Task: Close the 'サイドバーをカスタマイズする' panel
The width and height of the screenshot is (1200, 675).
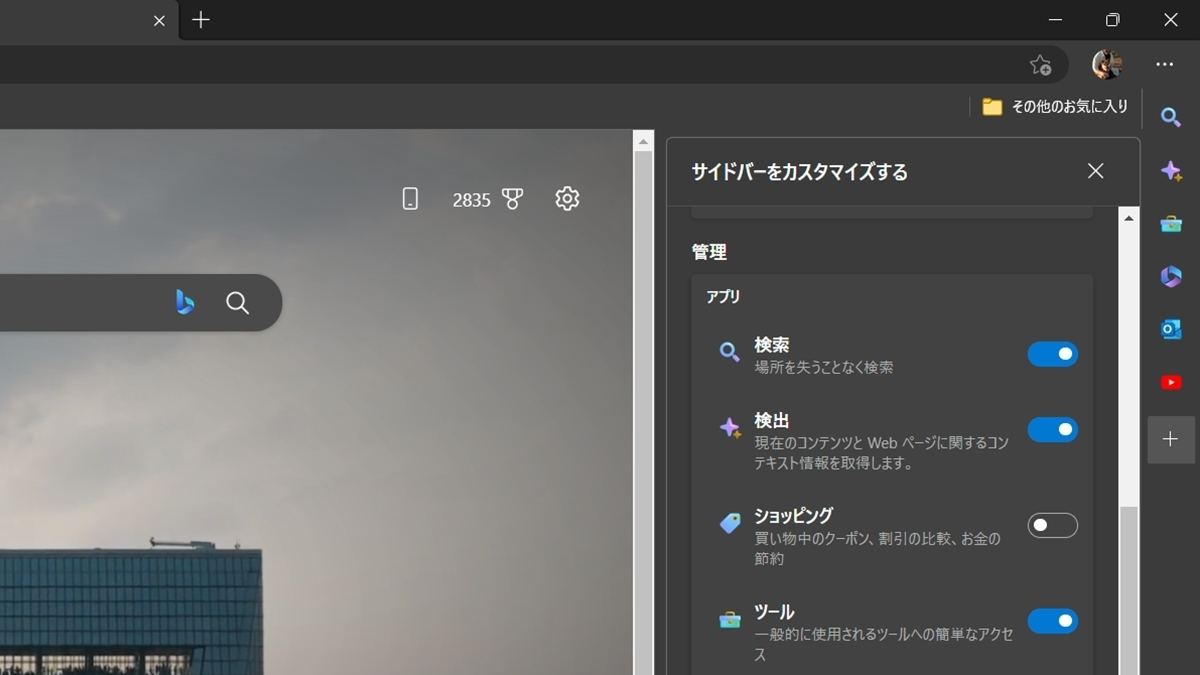Action: point(1096,171)
